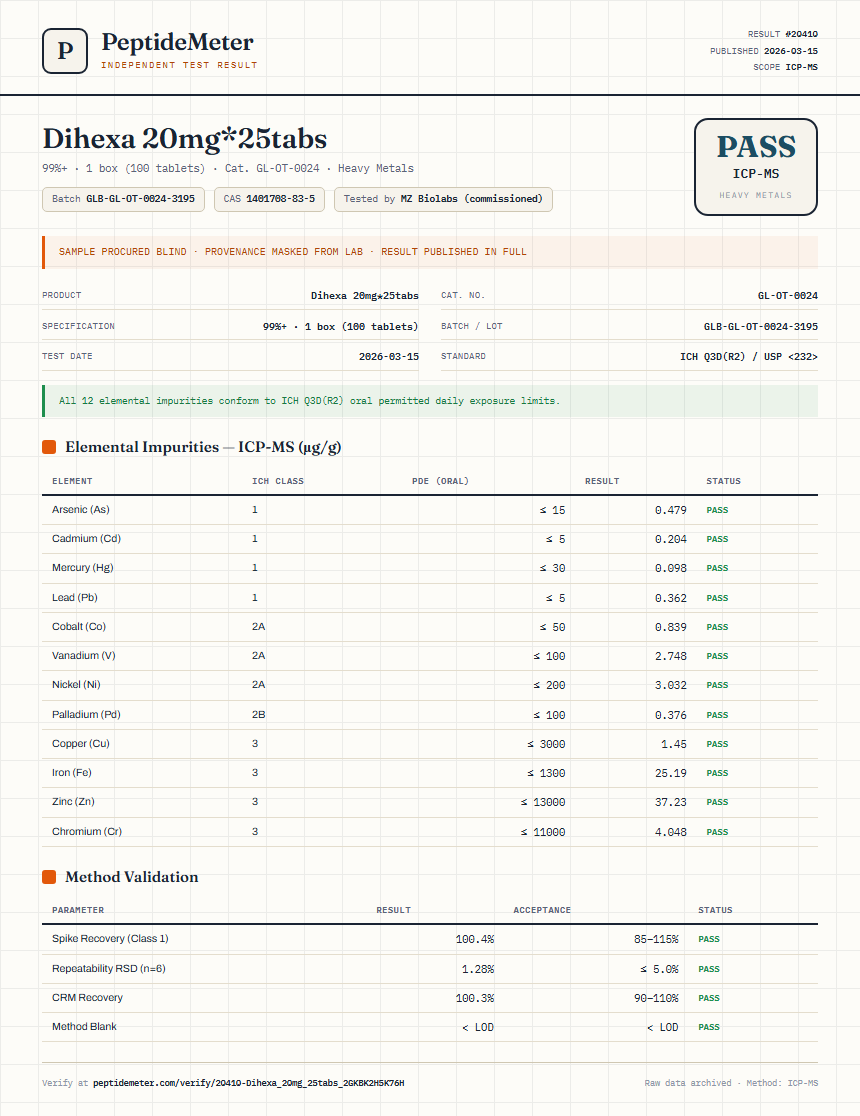Screen dimensions: 860x1116
Task: Click the Lead (Pb) row label
Action: 74,598
